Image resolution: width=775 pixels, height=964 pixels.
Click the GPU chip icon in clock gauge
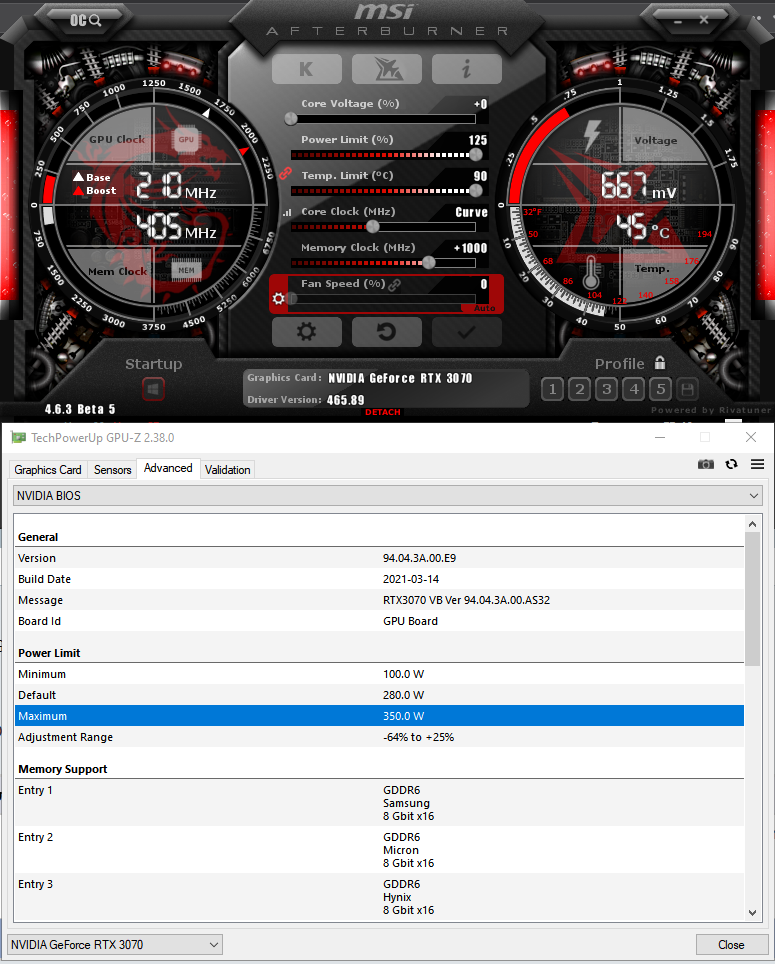coord(186,140)
